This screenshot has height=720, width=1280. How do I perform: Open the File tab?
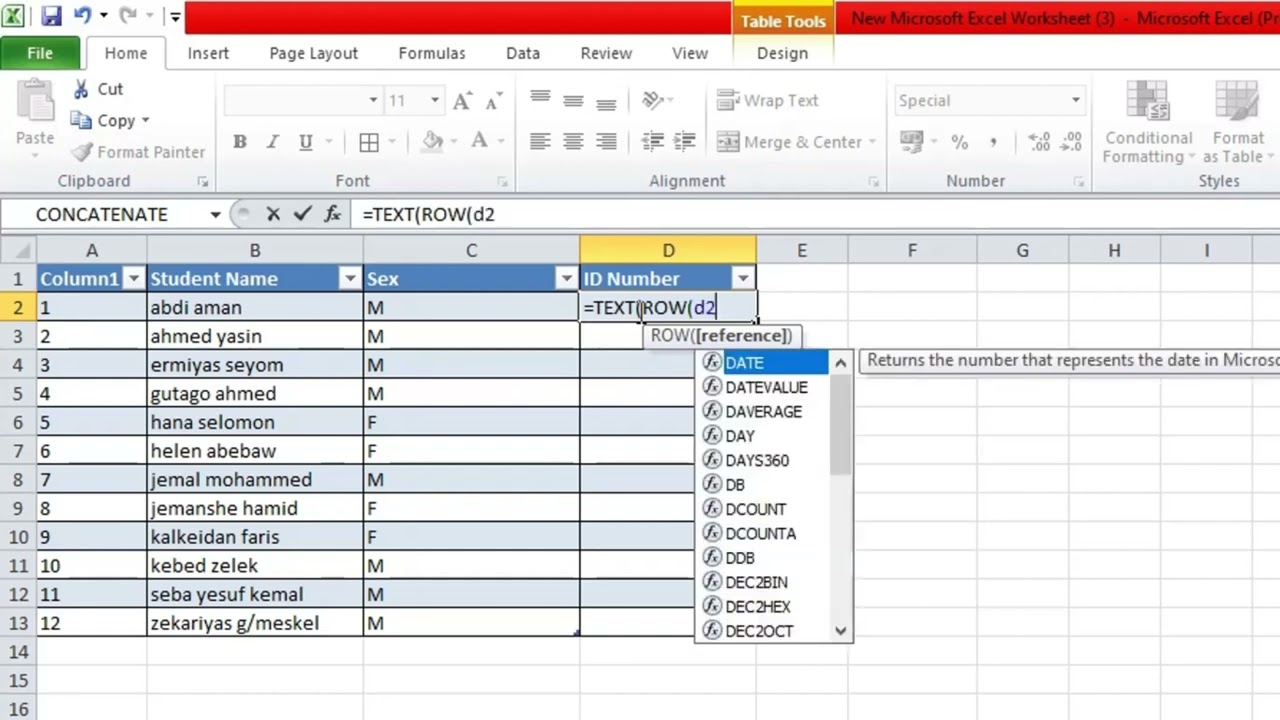(x=40, y=53)
